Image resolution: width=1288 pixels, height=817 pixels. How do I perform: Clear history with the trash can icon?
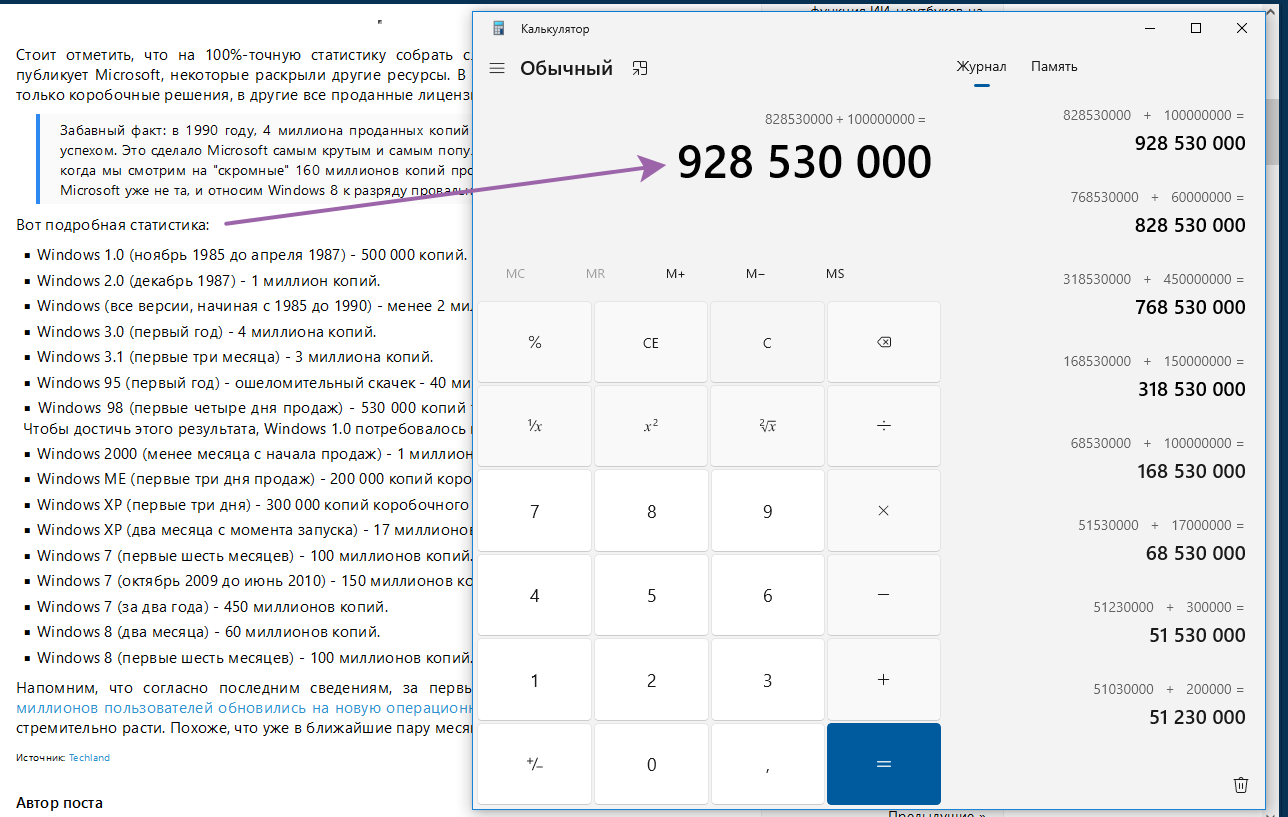(1241, 785)
